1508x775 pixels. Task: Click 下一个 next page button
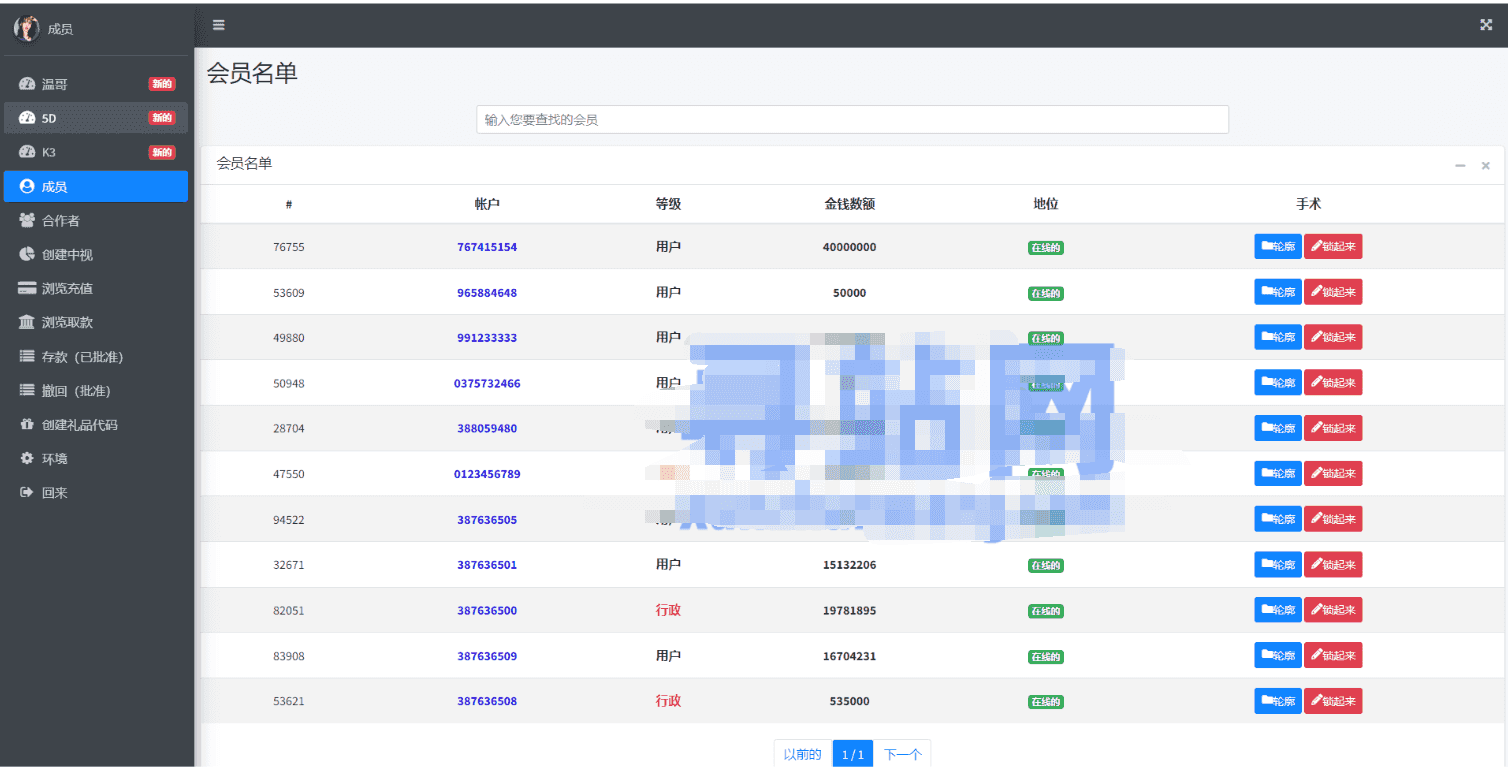pos(902,754)
